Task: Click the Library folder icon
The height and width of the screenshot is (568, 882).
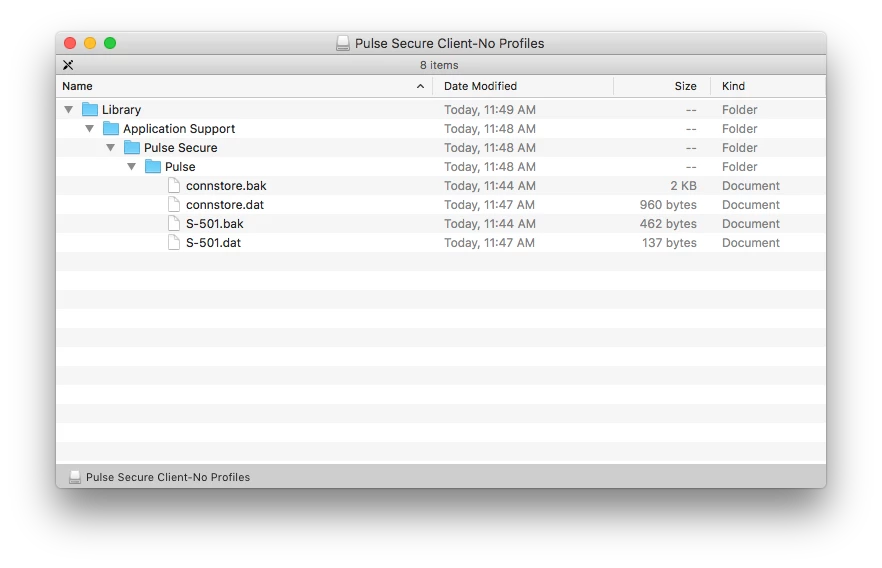Action: (x=90, y=109)
